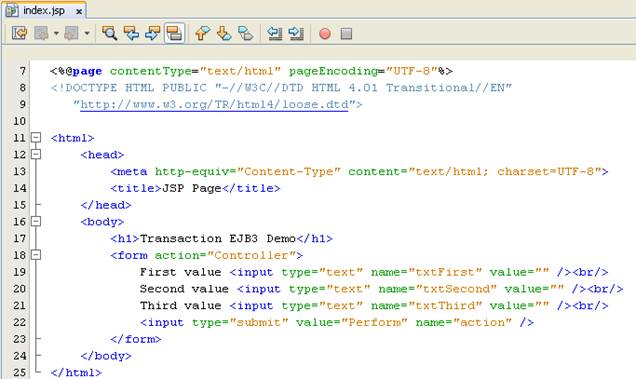Place cursor on the meta tag
The image size is (636, 379).
129,172
